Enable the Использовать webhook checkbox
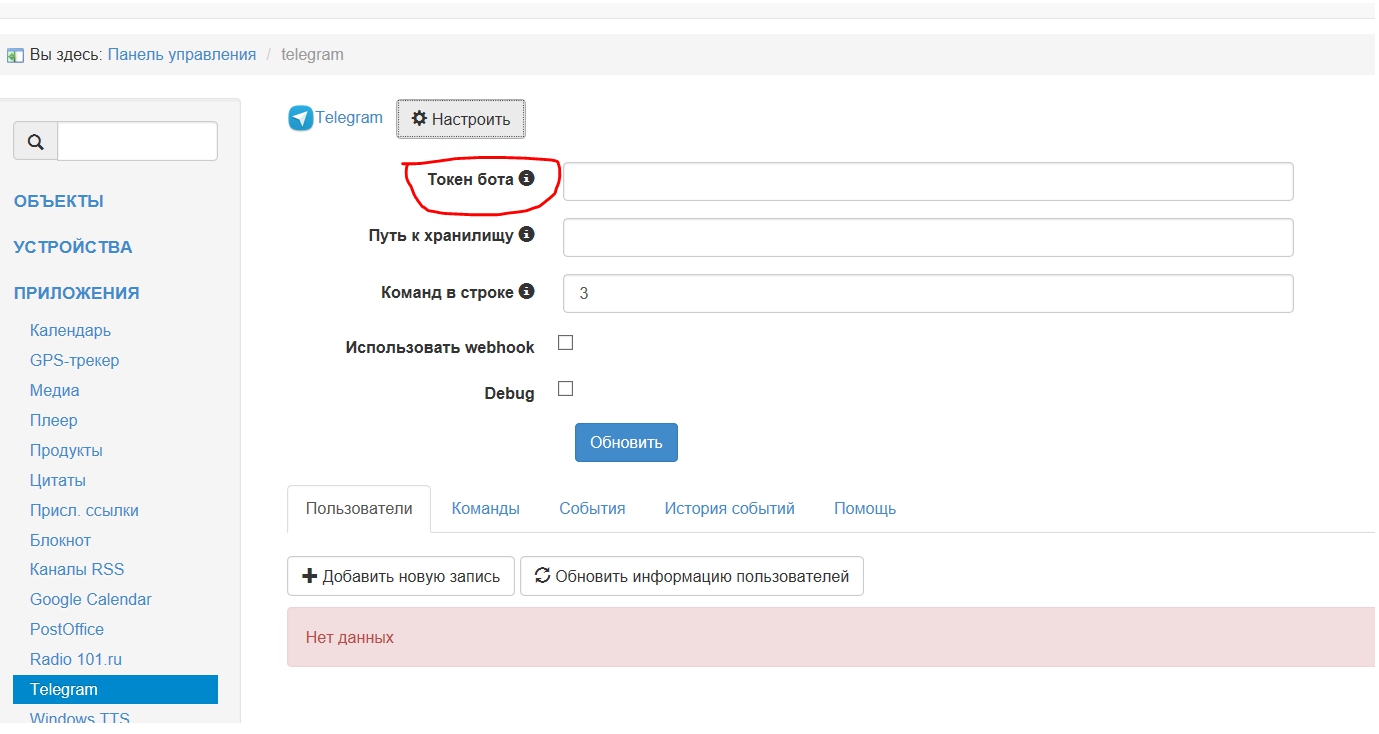The width and height of the screenshot is (1379, 734). 565,343
